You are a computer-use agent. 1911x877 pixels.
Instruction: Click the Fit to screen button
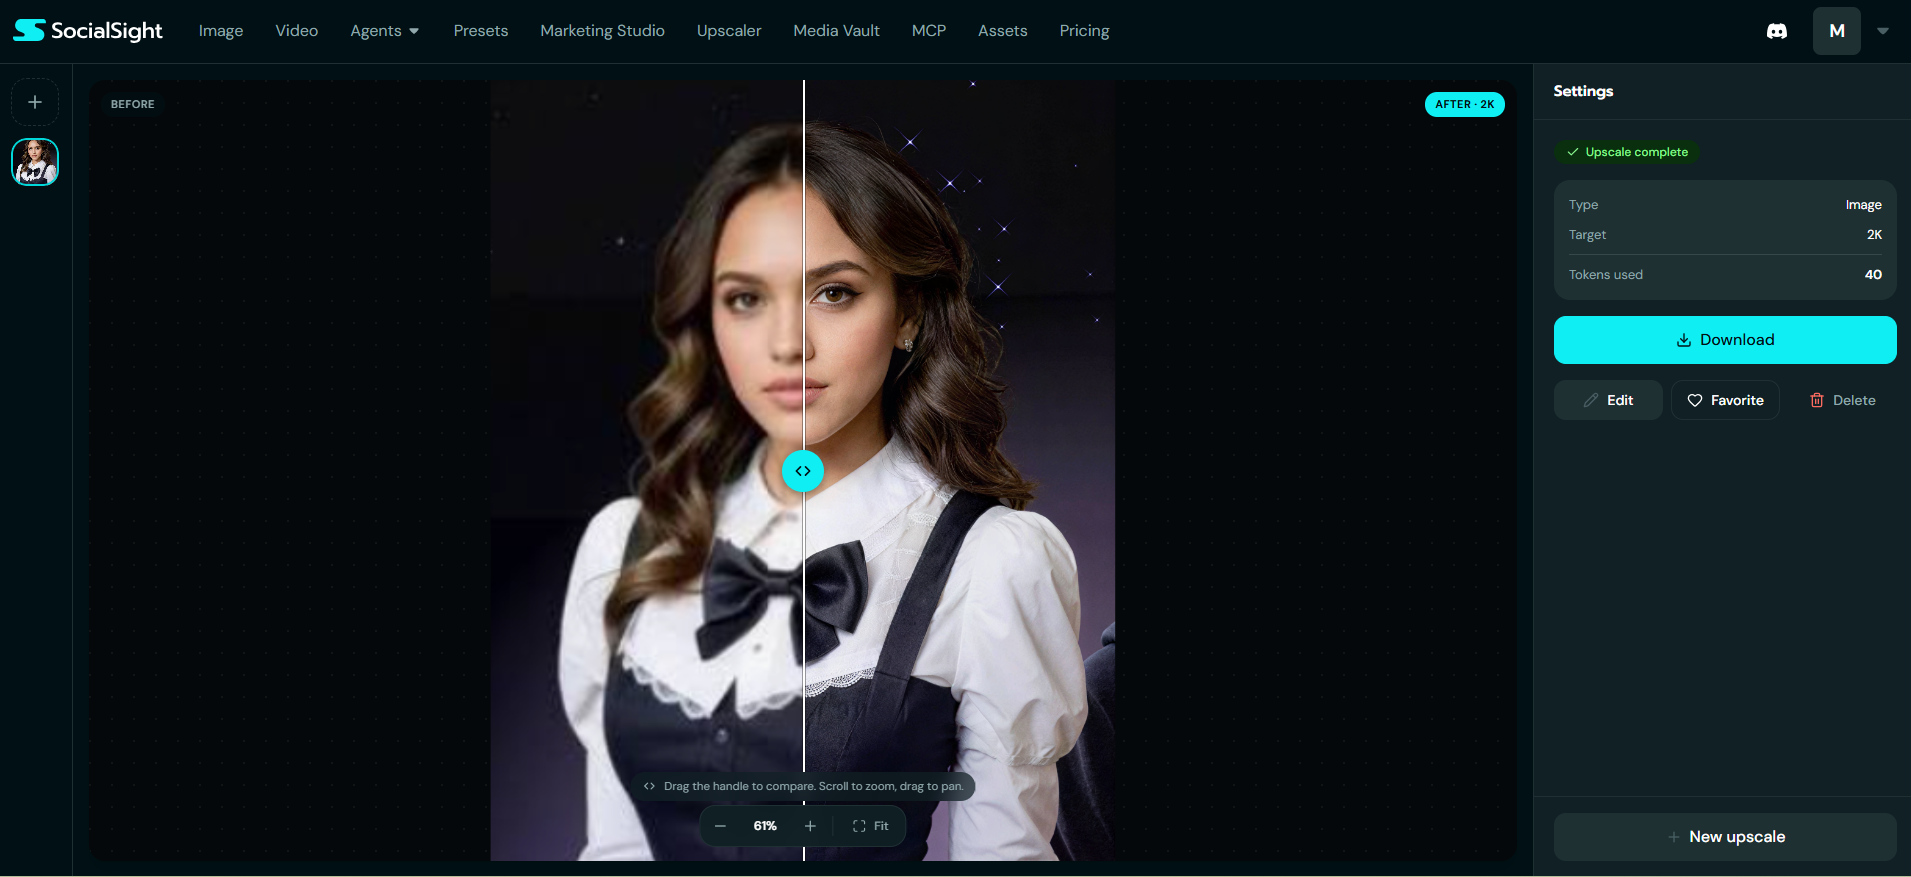[x=871, y=826]
